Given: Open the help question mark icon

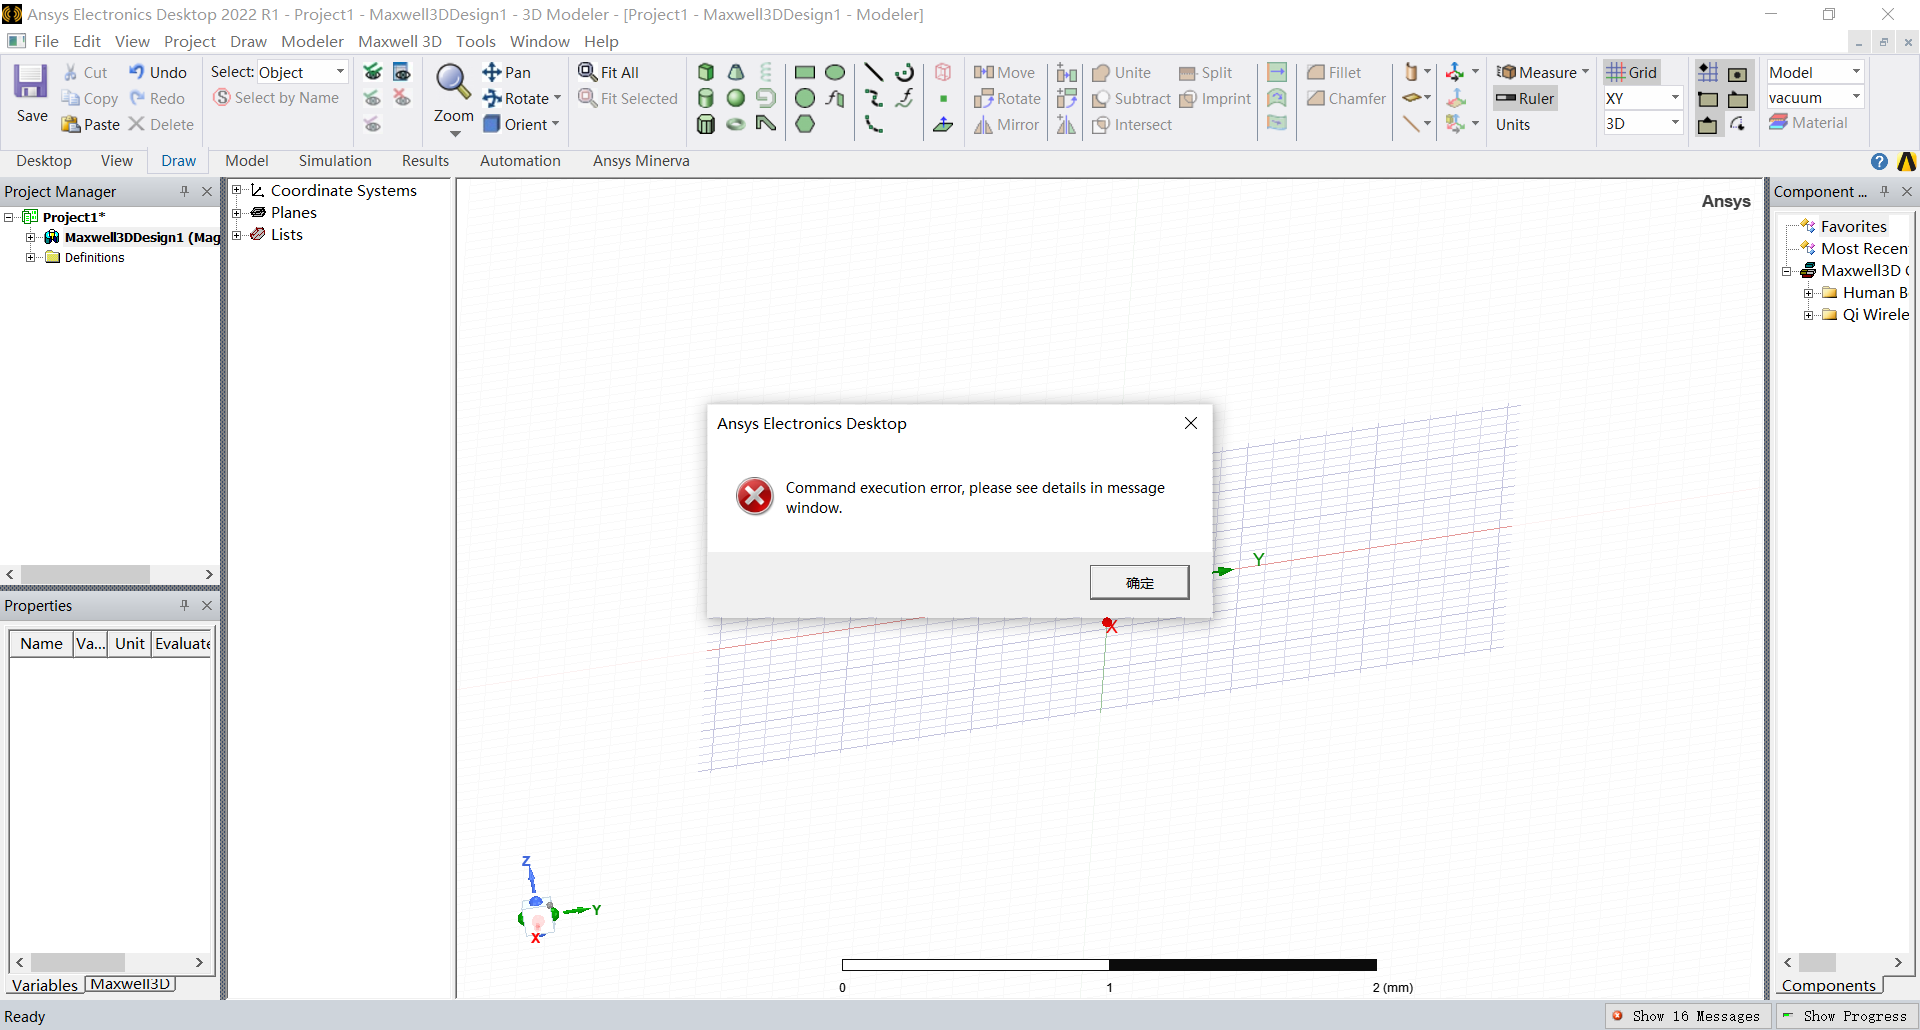Looking at the screenshot, I should (x=1879, y=161).
